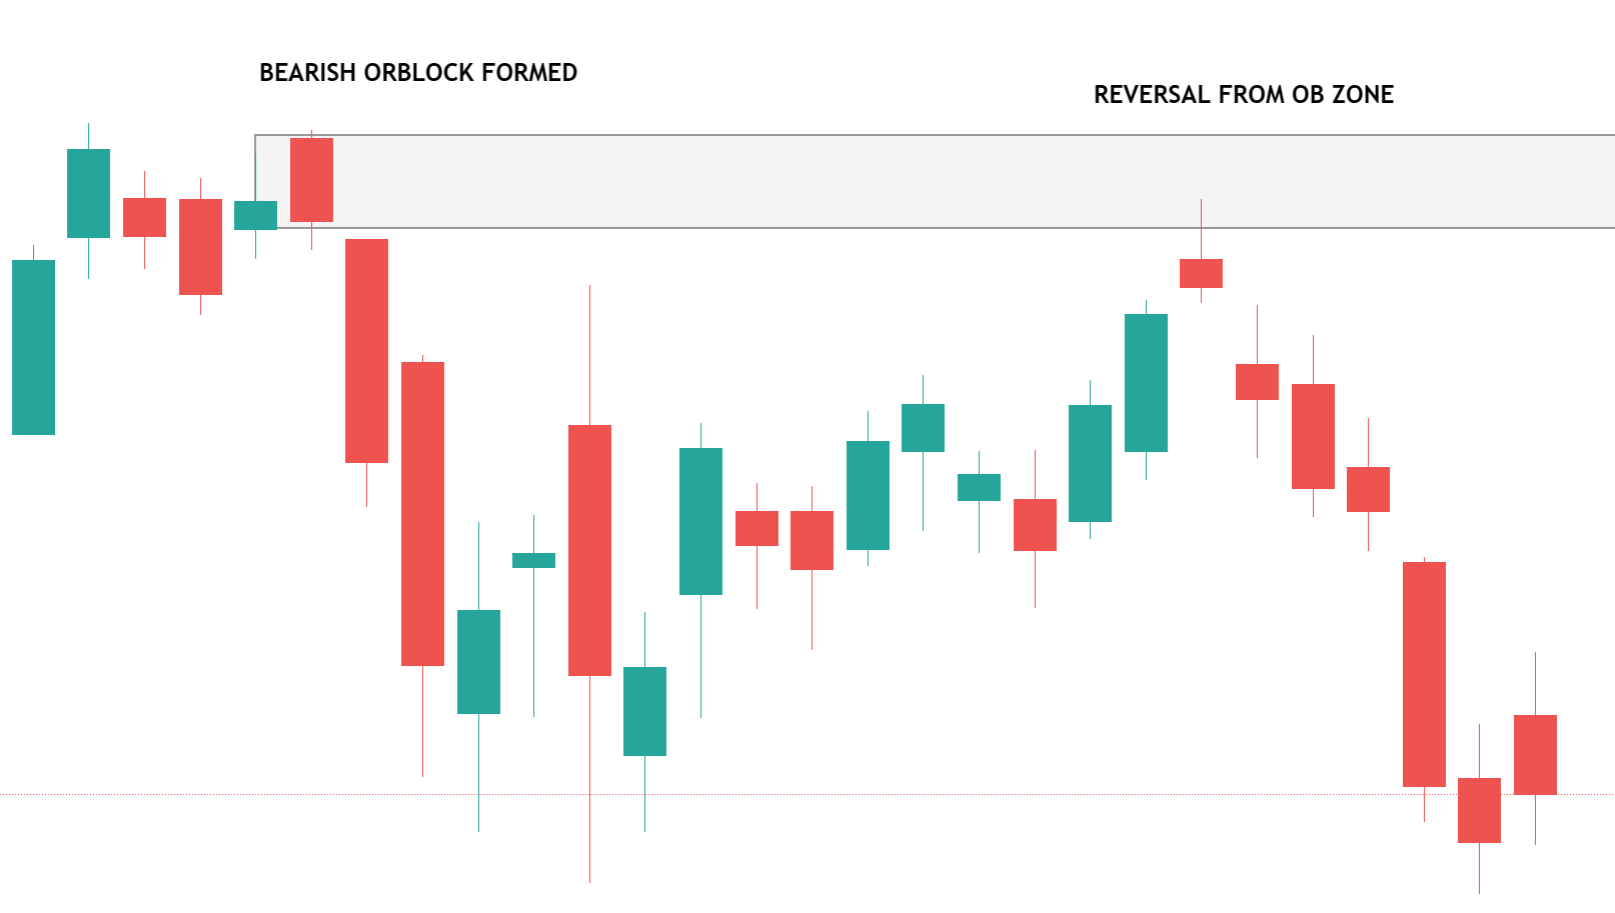This screenshot has height=913, width=1615.
Task: Click the first big red candle below zone
Action: pos(366,351)
